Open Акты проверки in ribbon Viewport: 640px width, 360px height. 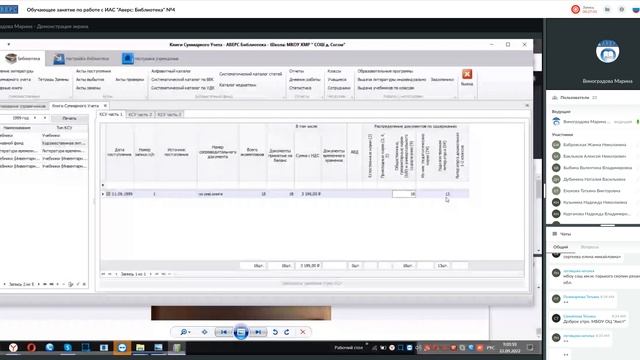[130, 80]
